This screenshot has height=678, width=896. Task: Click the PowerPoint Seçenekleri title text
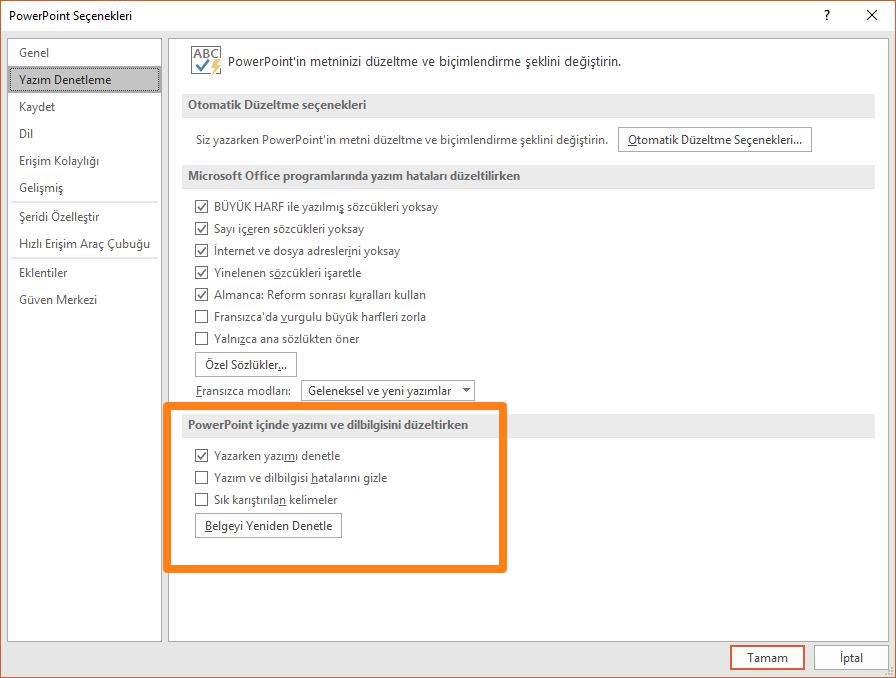tap(70, 16)
